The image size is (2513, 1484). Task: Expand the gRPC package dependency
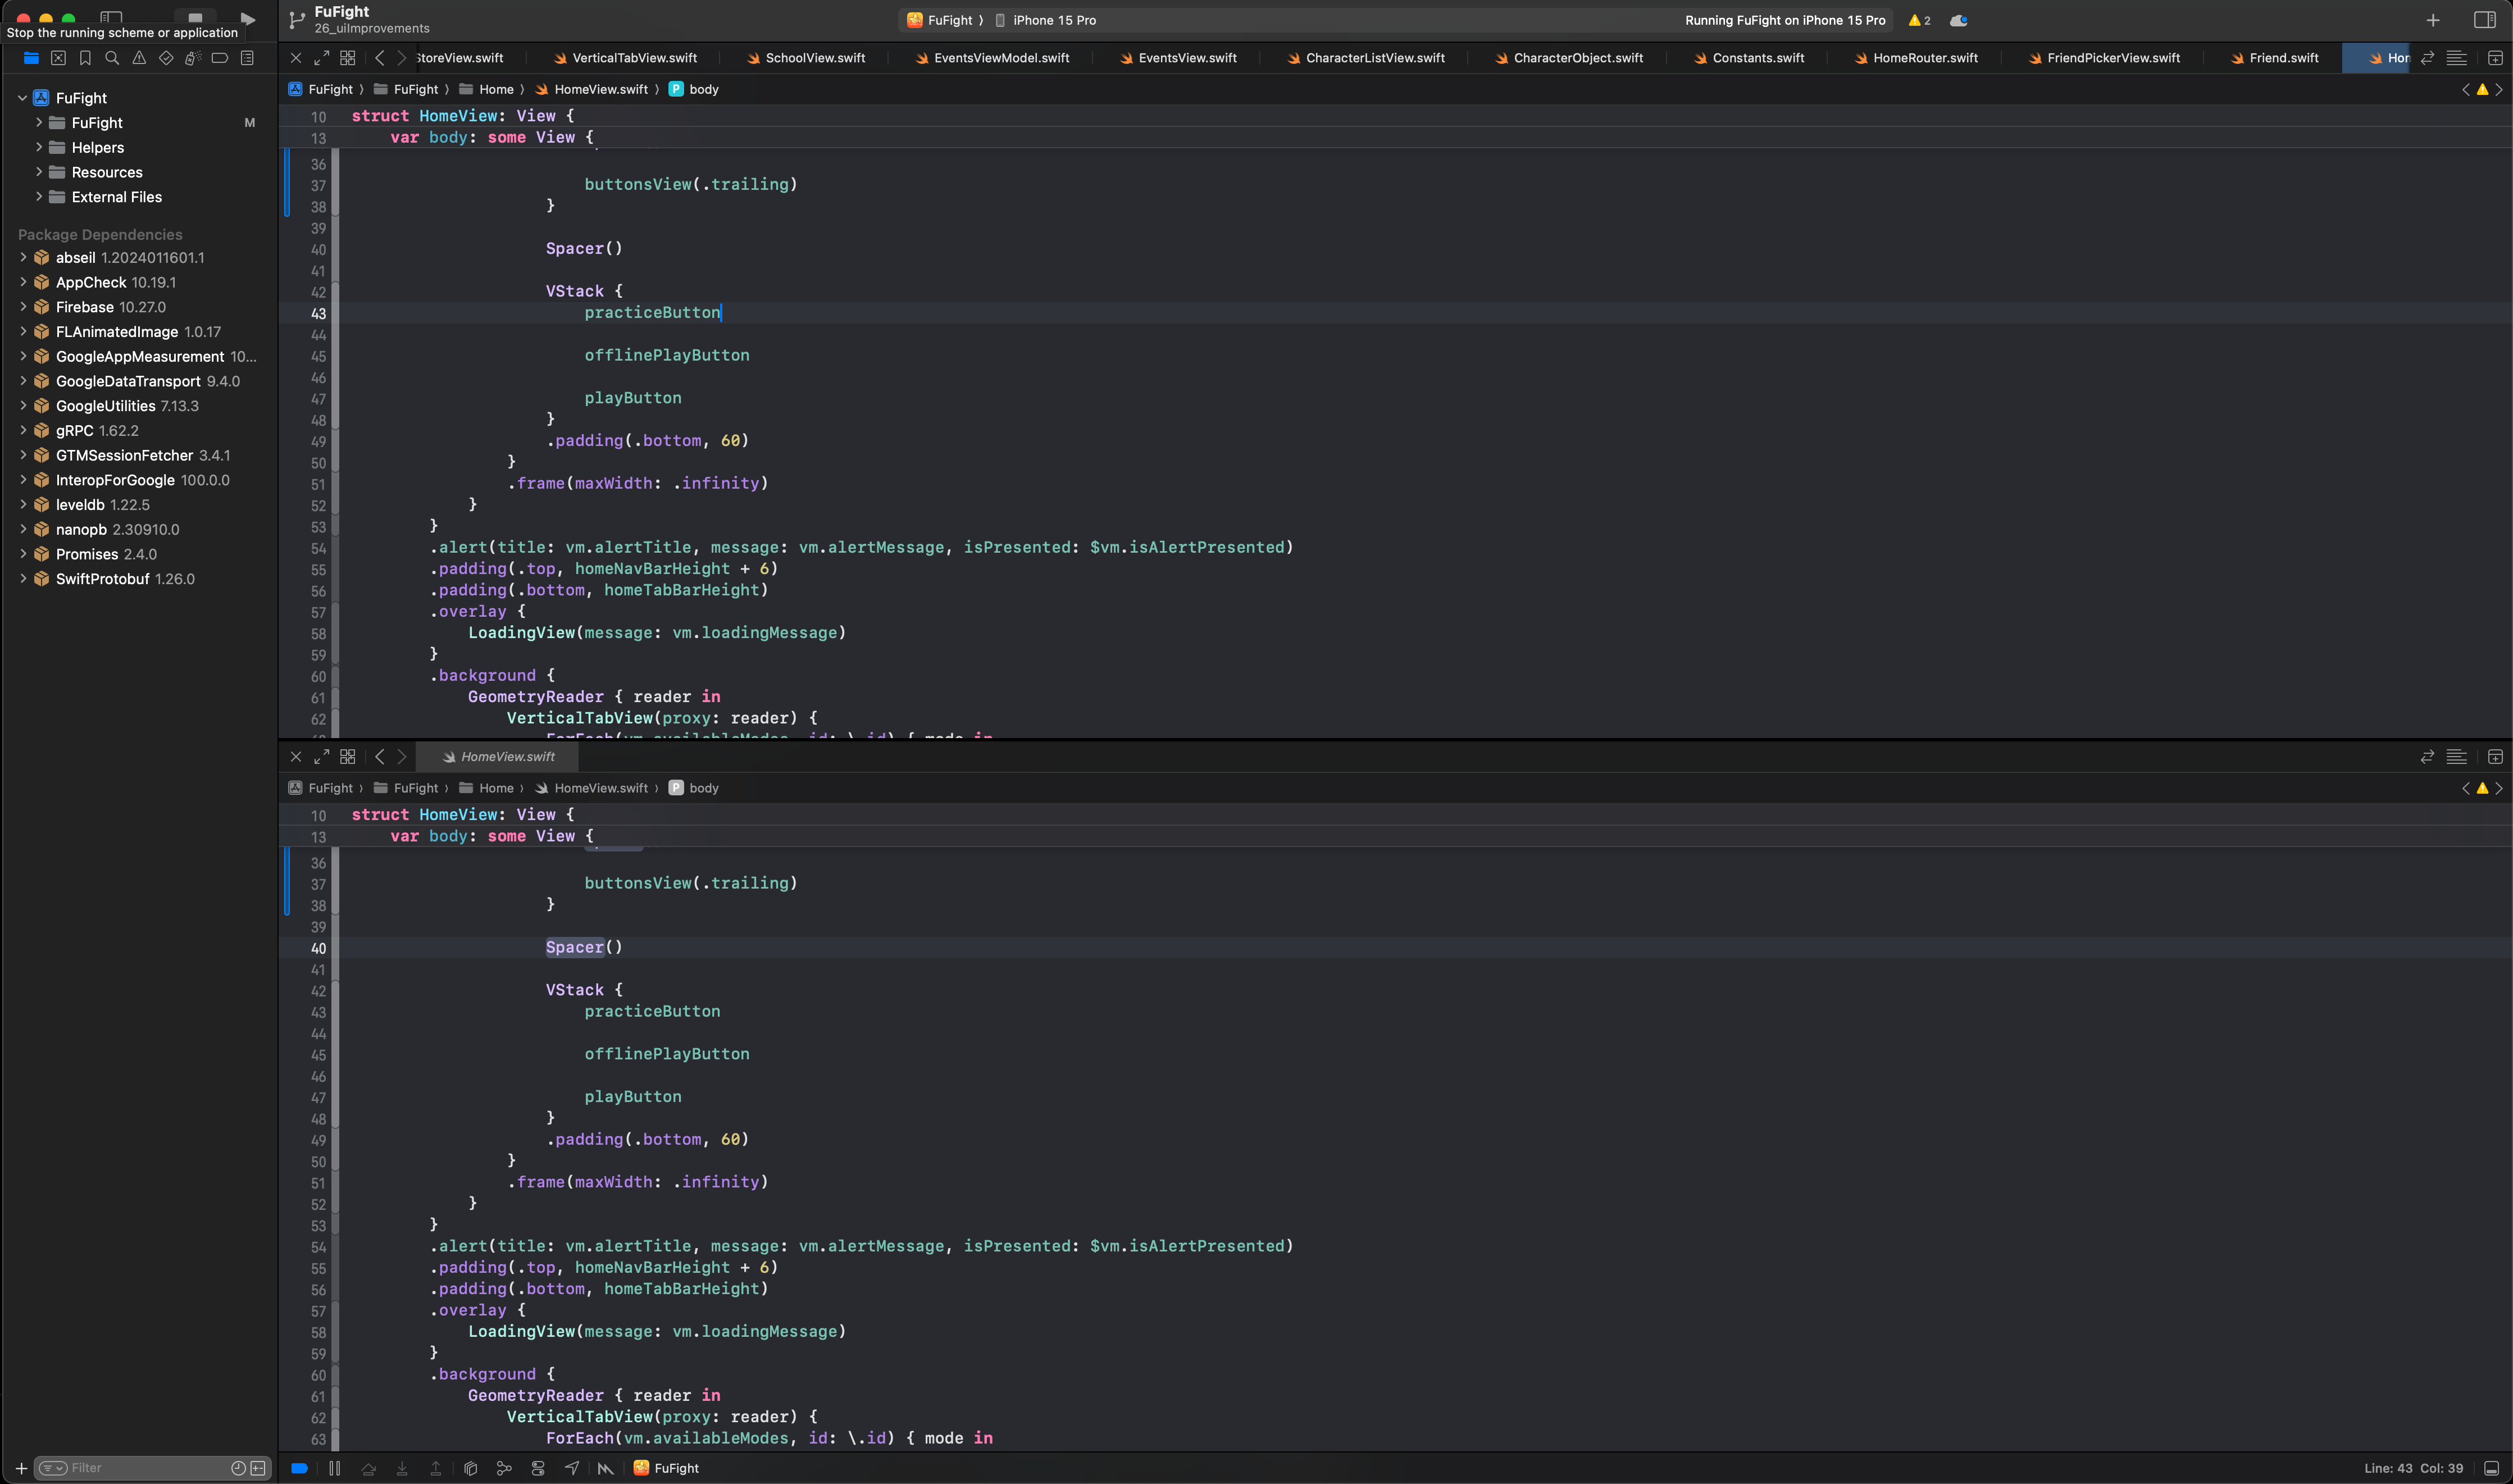click(x=23, y=430)
